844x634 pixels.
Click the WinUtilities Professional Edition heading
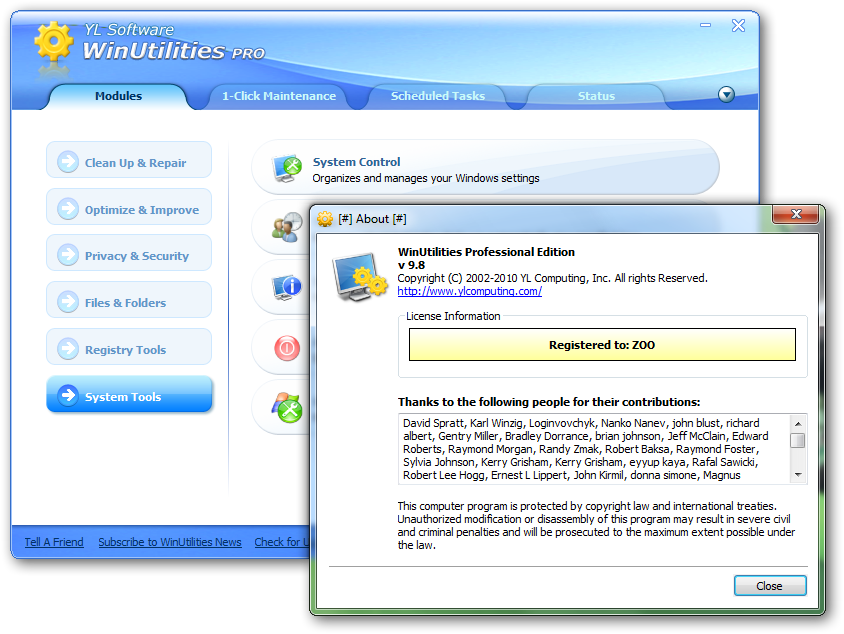point(486,252)
